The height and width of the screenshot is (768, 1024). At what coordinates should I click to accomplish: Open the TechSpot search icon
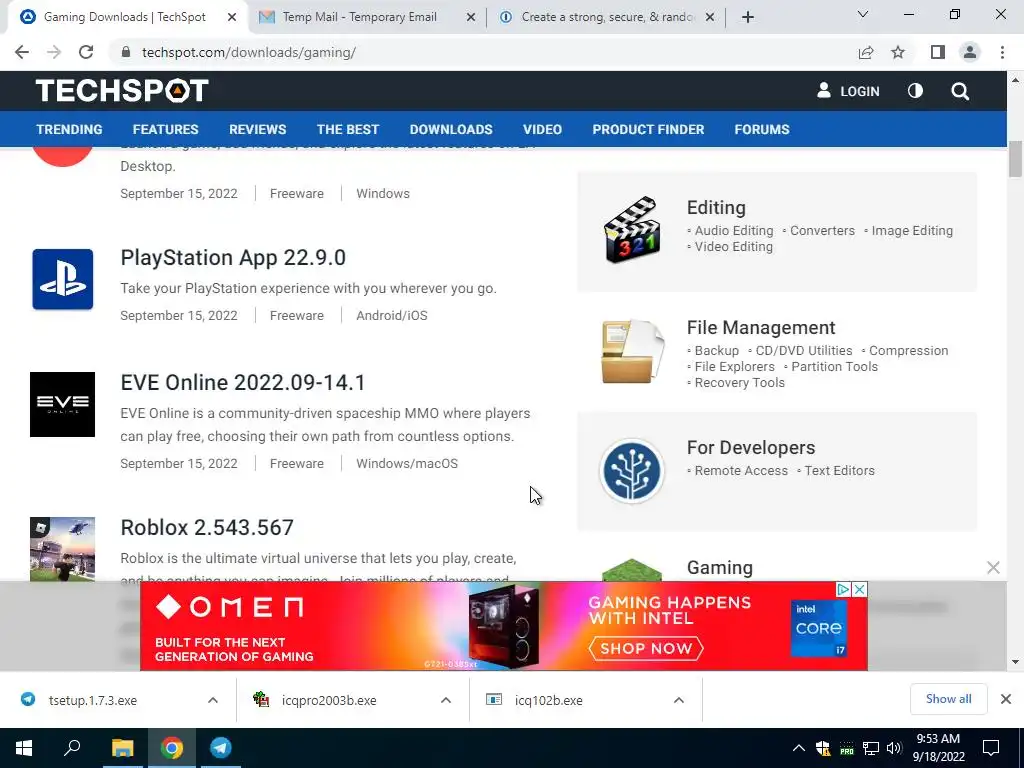coord(960,91)
